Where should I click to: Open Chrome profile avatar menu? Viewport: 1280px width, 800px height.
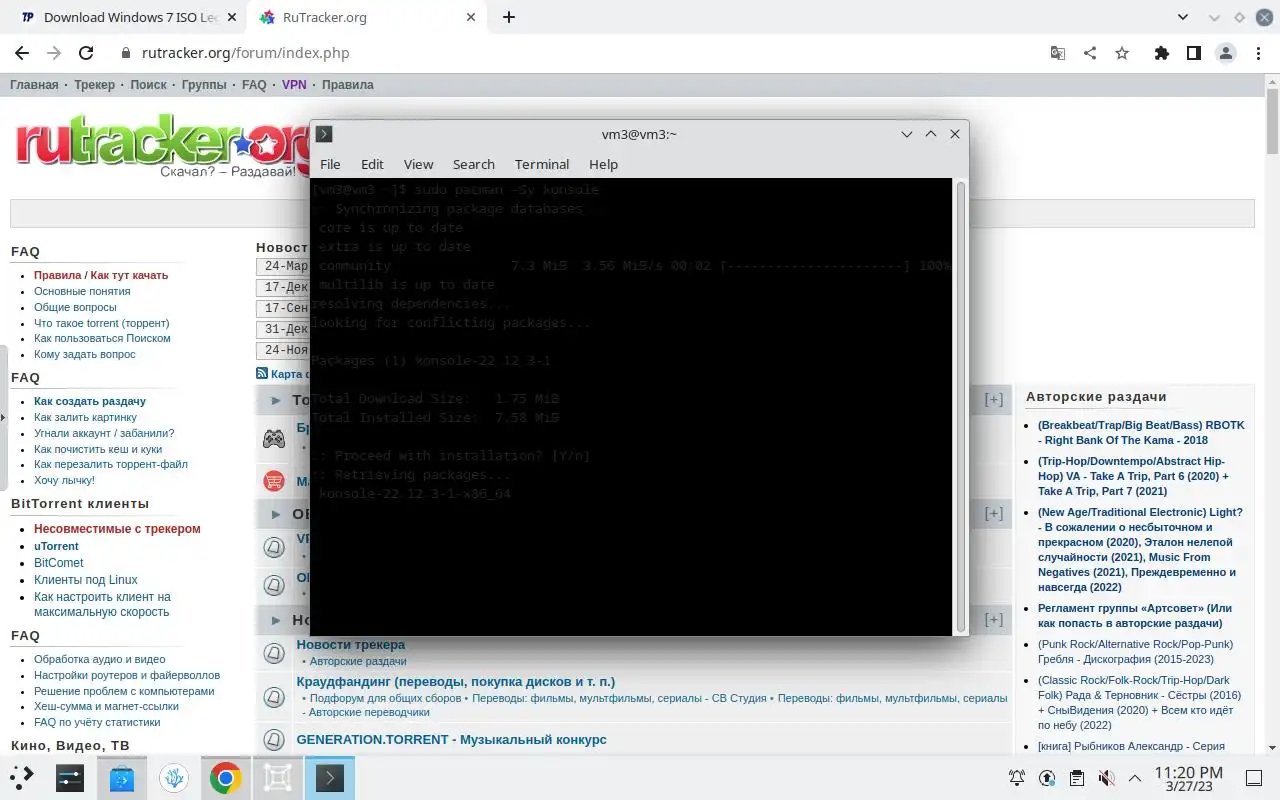(x=1225, y=53)
